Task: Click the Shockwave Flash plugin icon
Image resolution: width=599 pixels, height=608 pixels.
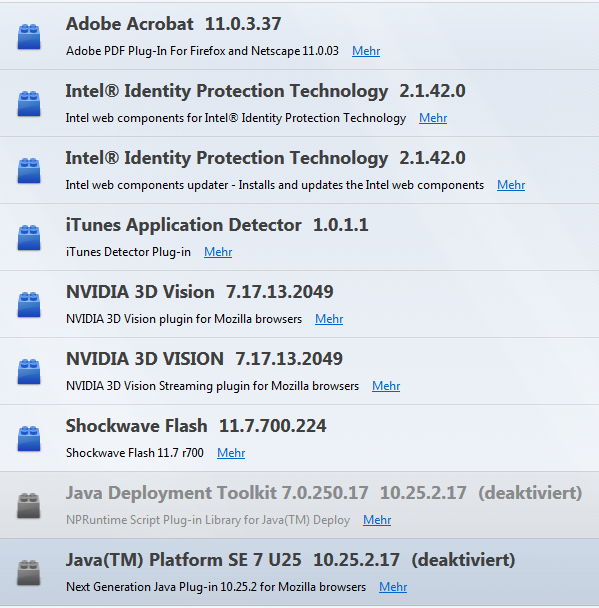Action: point(29,439)
